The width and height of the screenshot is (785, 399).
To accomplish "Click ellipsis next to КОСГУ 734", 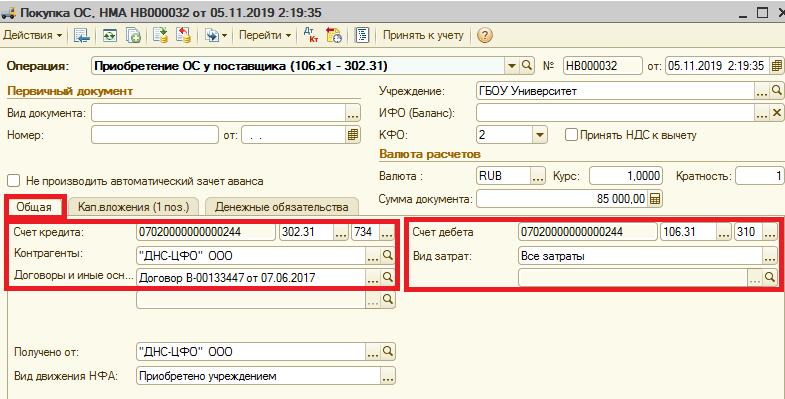I will [387, 232].
